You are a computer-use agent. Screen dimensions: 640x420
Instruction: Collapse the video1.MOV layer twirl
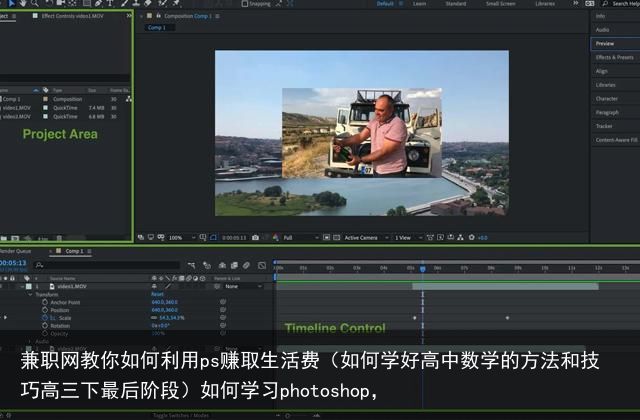(23, 287)
